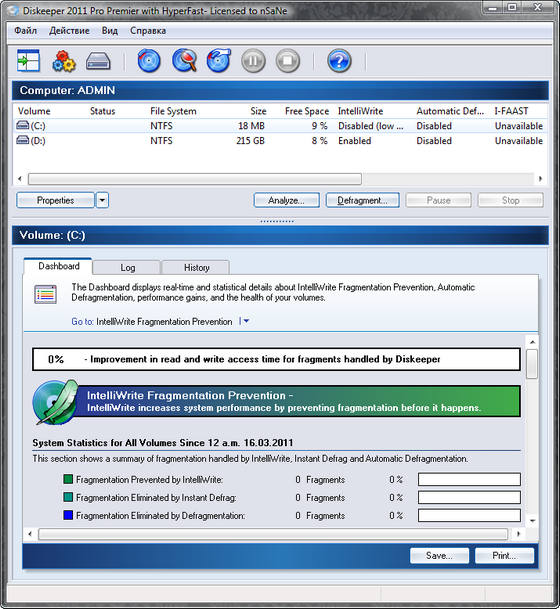Screen dimensions: 560x609
Task: Click the blue disc defragment toolbar icon
Action: (x=149, y=61)
